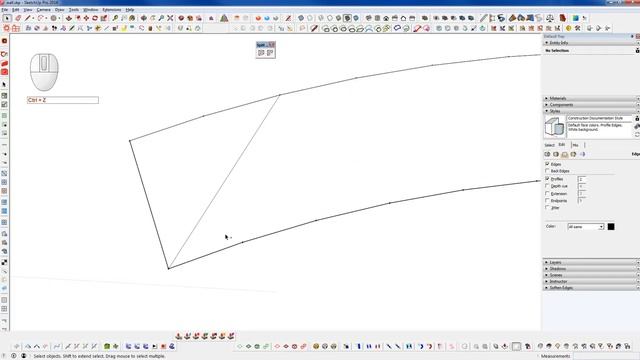Select the Move tool

click(86, 18)
